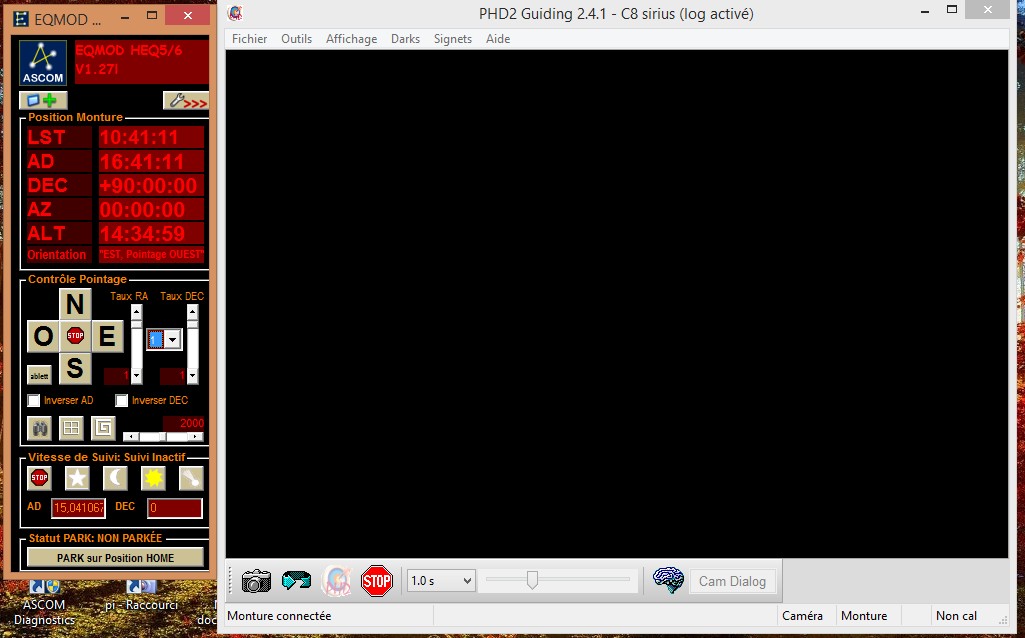Open the Darks menu in PHD2
This screenshot has width=1025, height=638.
405,39
